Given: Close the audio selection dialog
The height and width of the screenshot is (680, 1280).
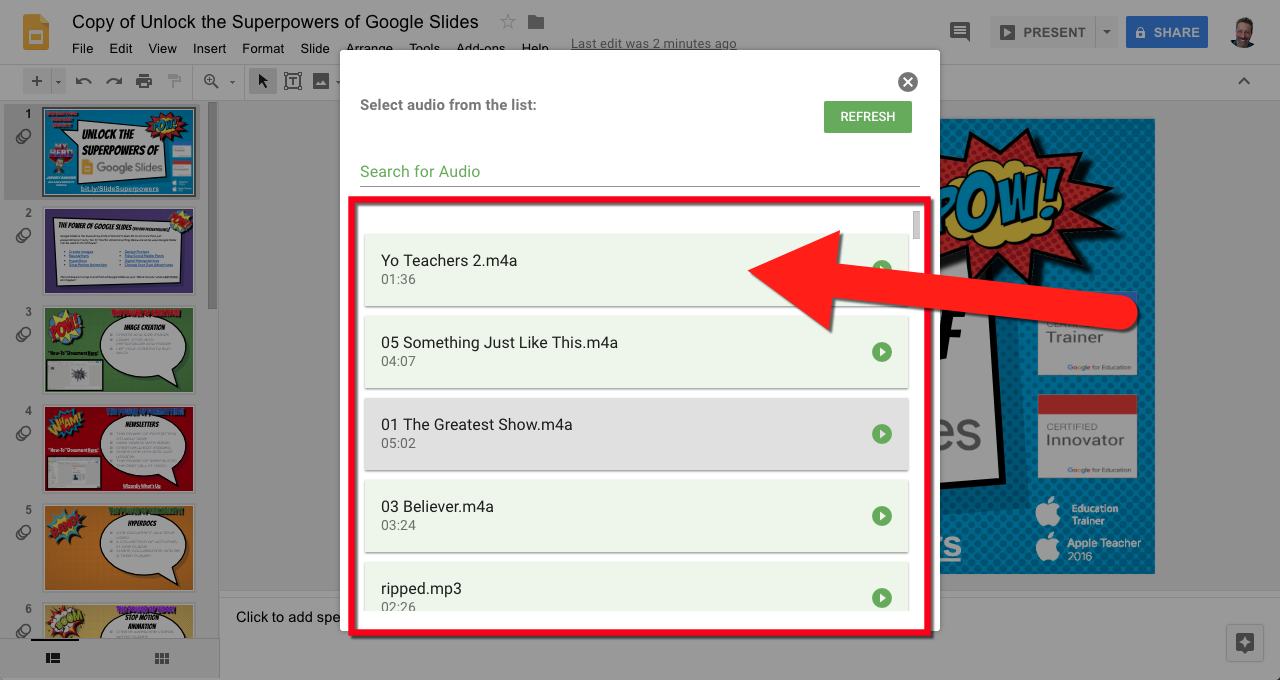Looking at the screenshot, I should [908, 82].
